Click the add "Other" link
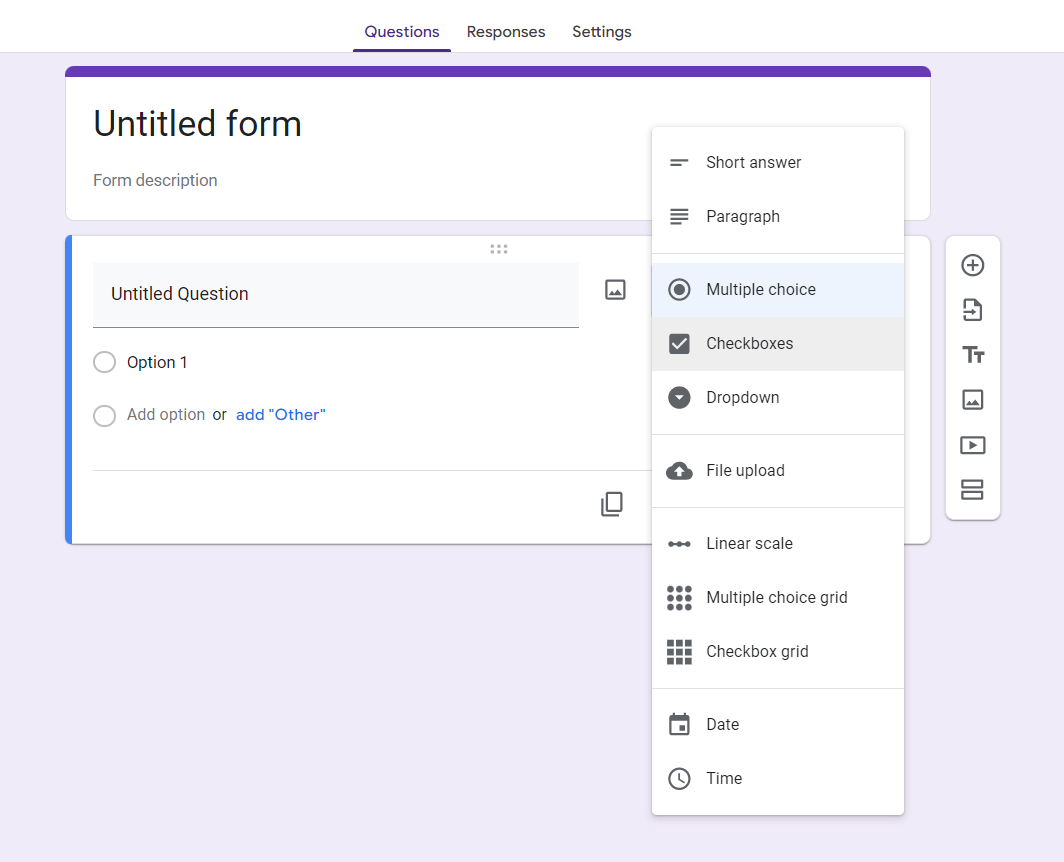 [281, 415]
